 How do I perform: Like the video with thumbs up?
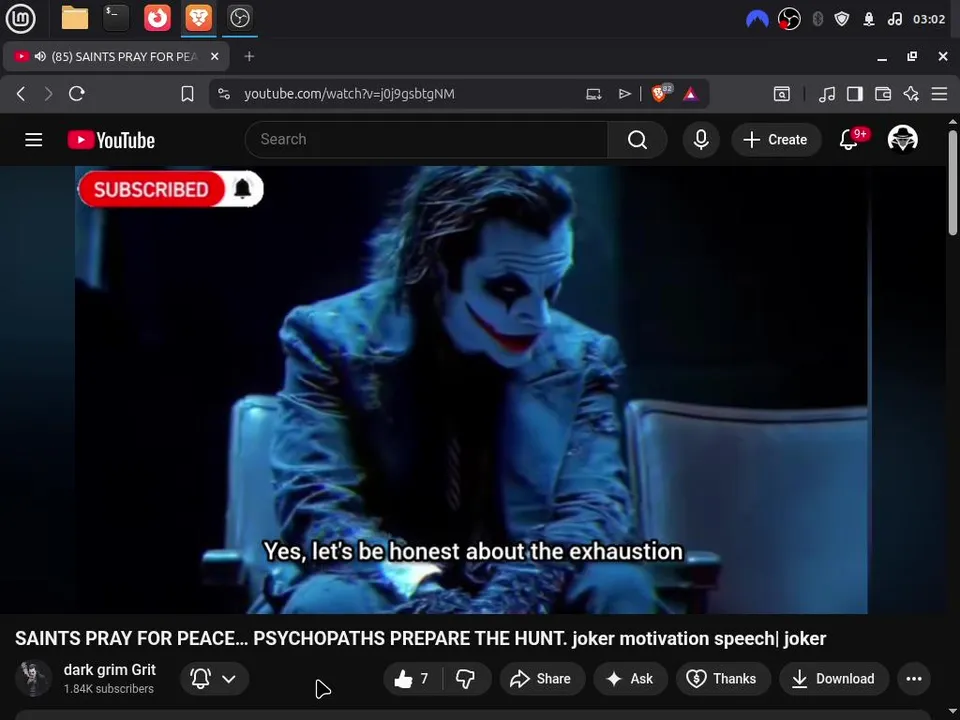(412, 678)
